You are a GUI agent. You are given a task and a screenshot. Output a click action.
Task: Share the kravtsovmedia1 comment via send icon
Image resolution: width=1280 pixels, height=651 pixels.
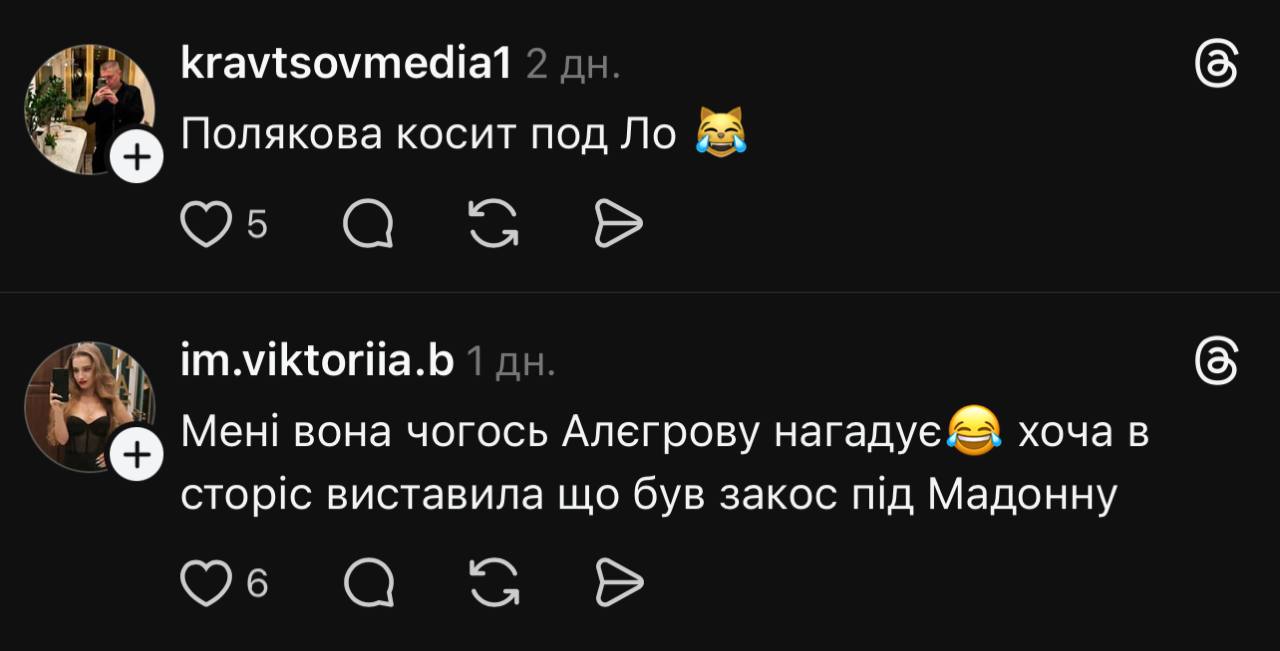tap(618, 225)
